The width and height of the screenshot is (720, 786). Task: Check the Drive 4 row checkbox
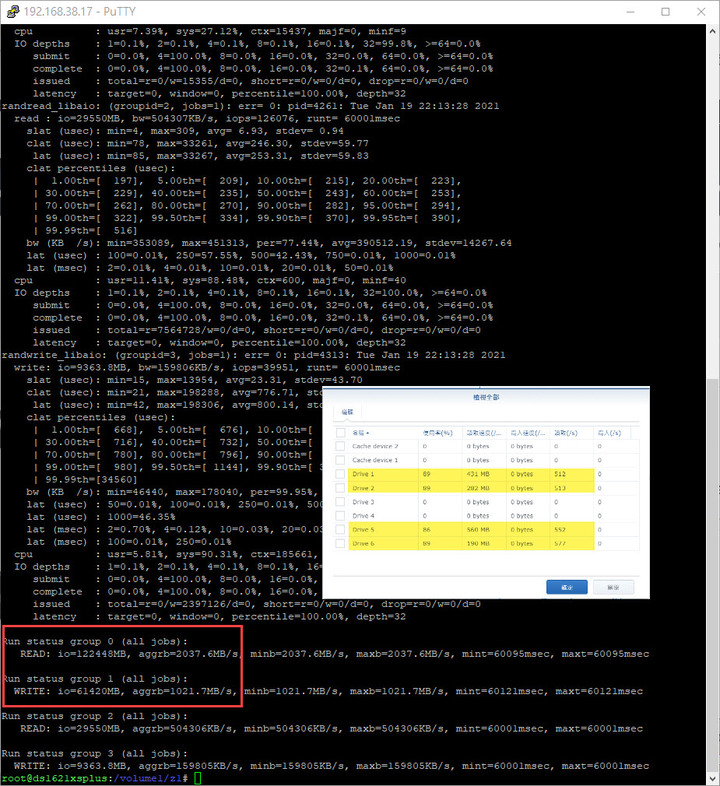click(x=340, y=516)
